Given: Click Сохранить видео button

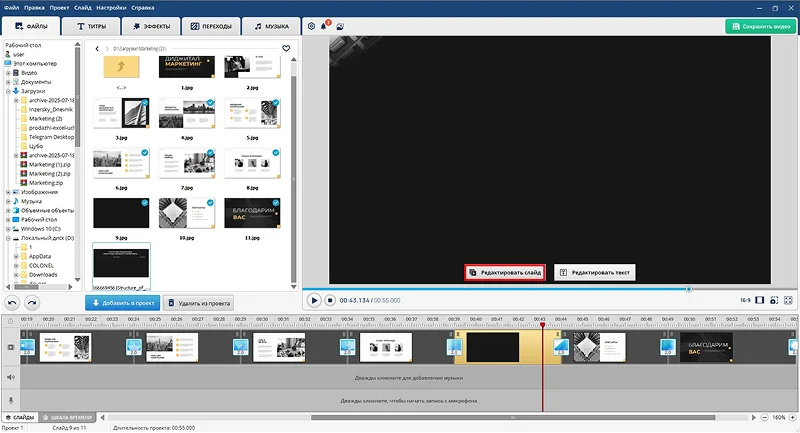Looking at the screenshot, I should click(760, 27).
